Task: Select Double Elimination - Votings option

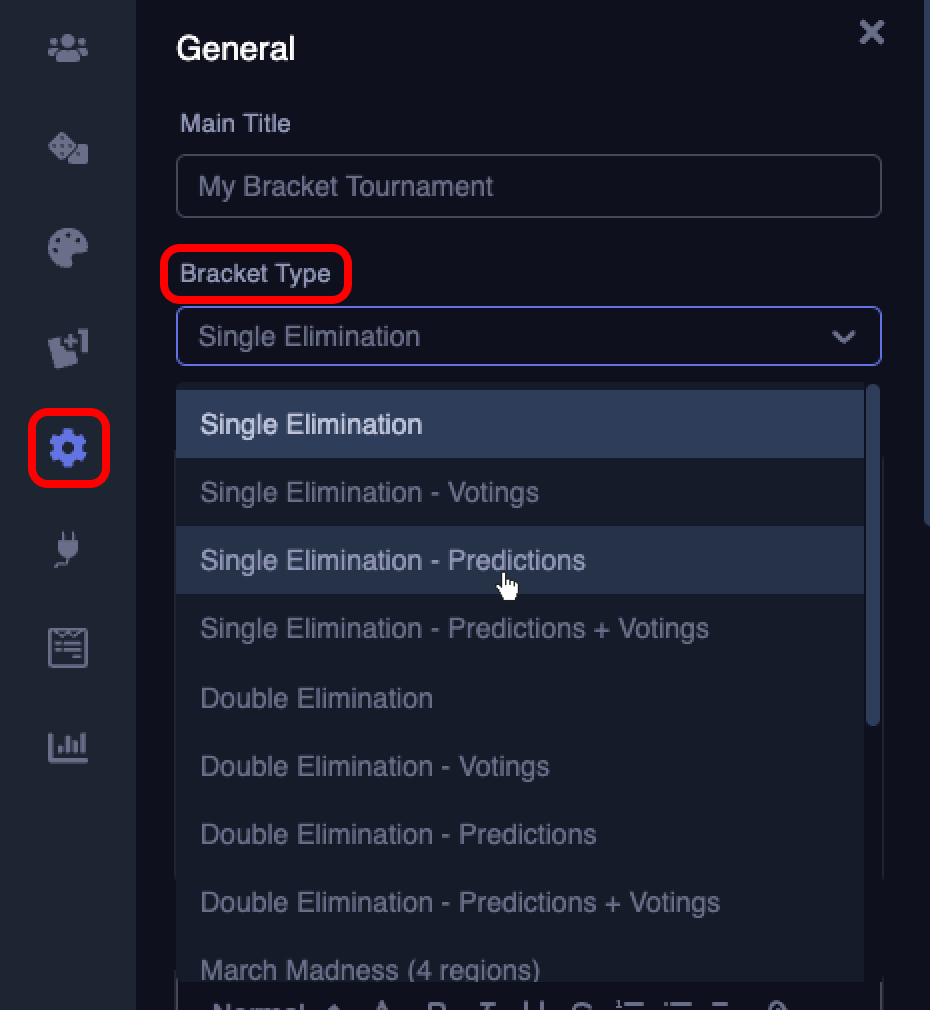Action: pos(375,766)
